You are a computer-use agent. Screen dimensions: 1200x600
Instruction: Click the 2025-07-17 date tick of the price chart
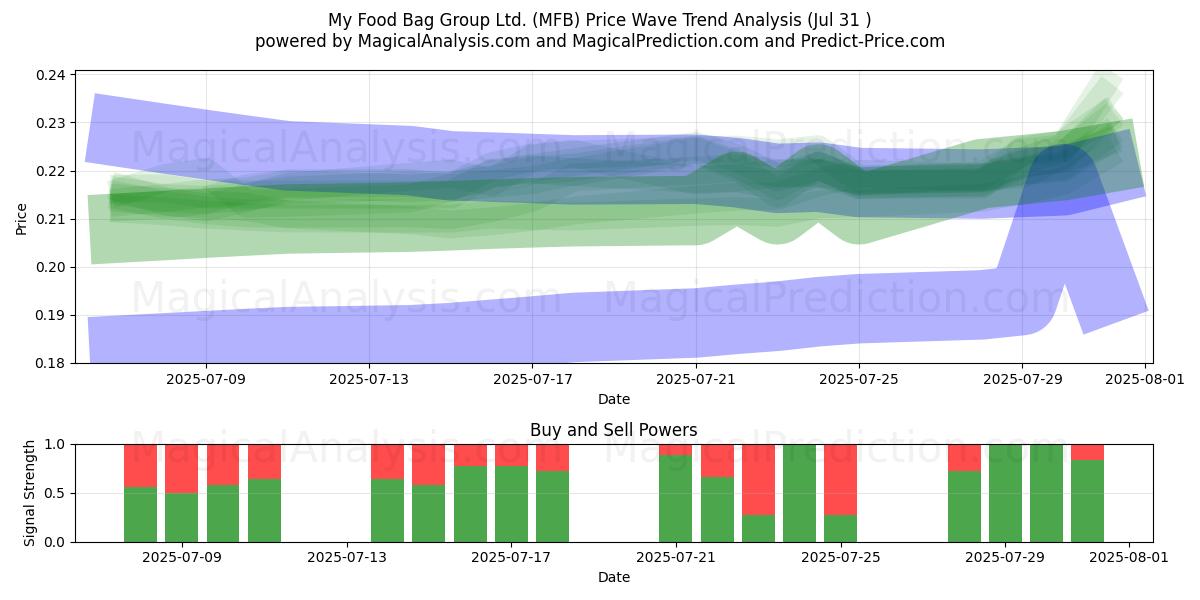pyautogui.click(x=532, y=379)
